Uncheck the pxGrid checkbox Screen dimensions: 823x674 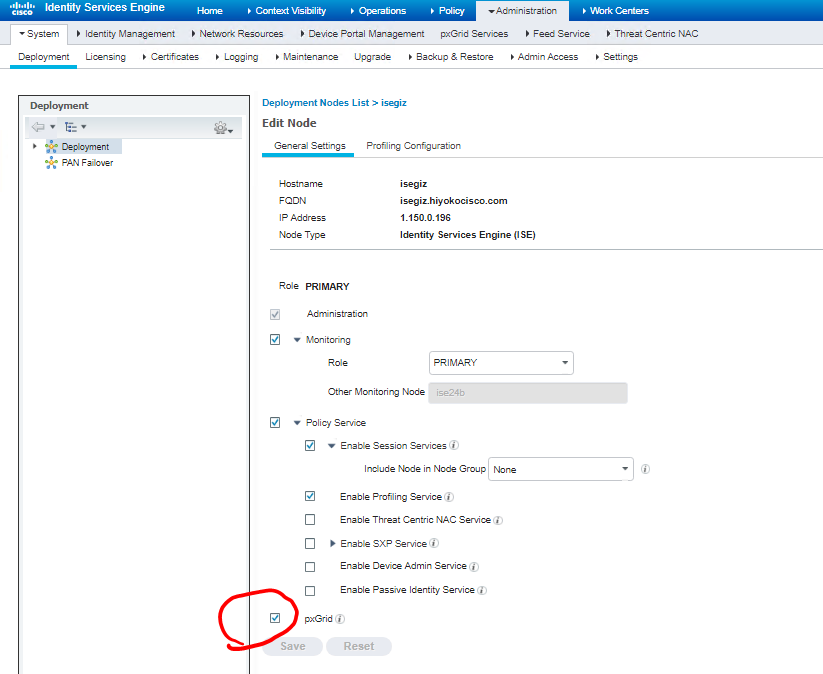(x=275, y=618)
